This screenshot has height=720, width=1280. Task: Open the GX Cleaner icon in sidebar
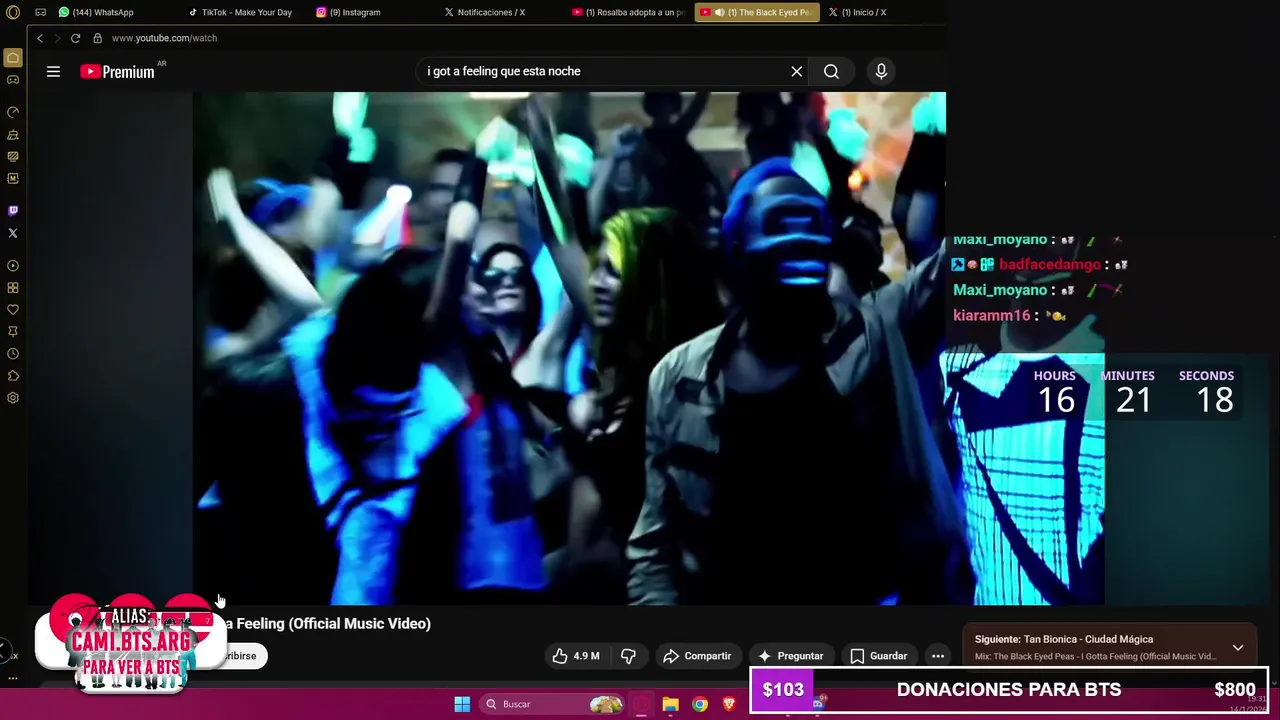point(13,134)
